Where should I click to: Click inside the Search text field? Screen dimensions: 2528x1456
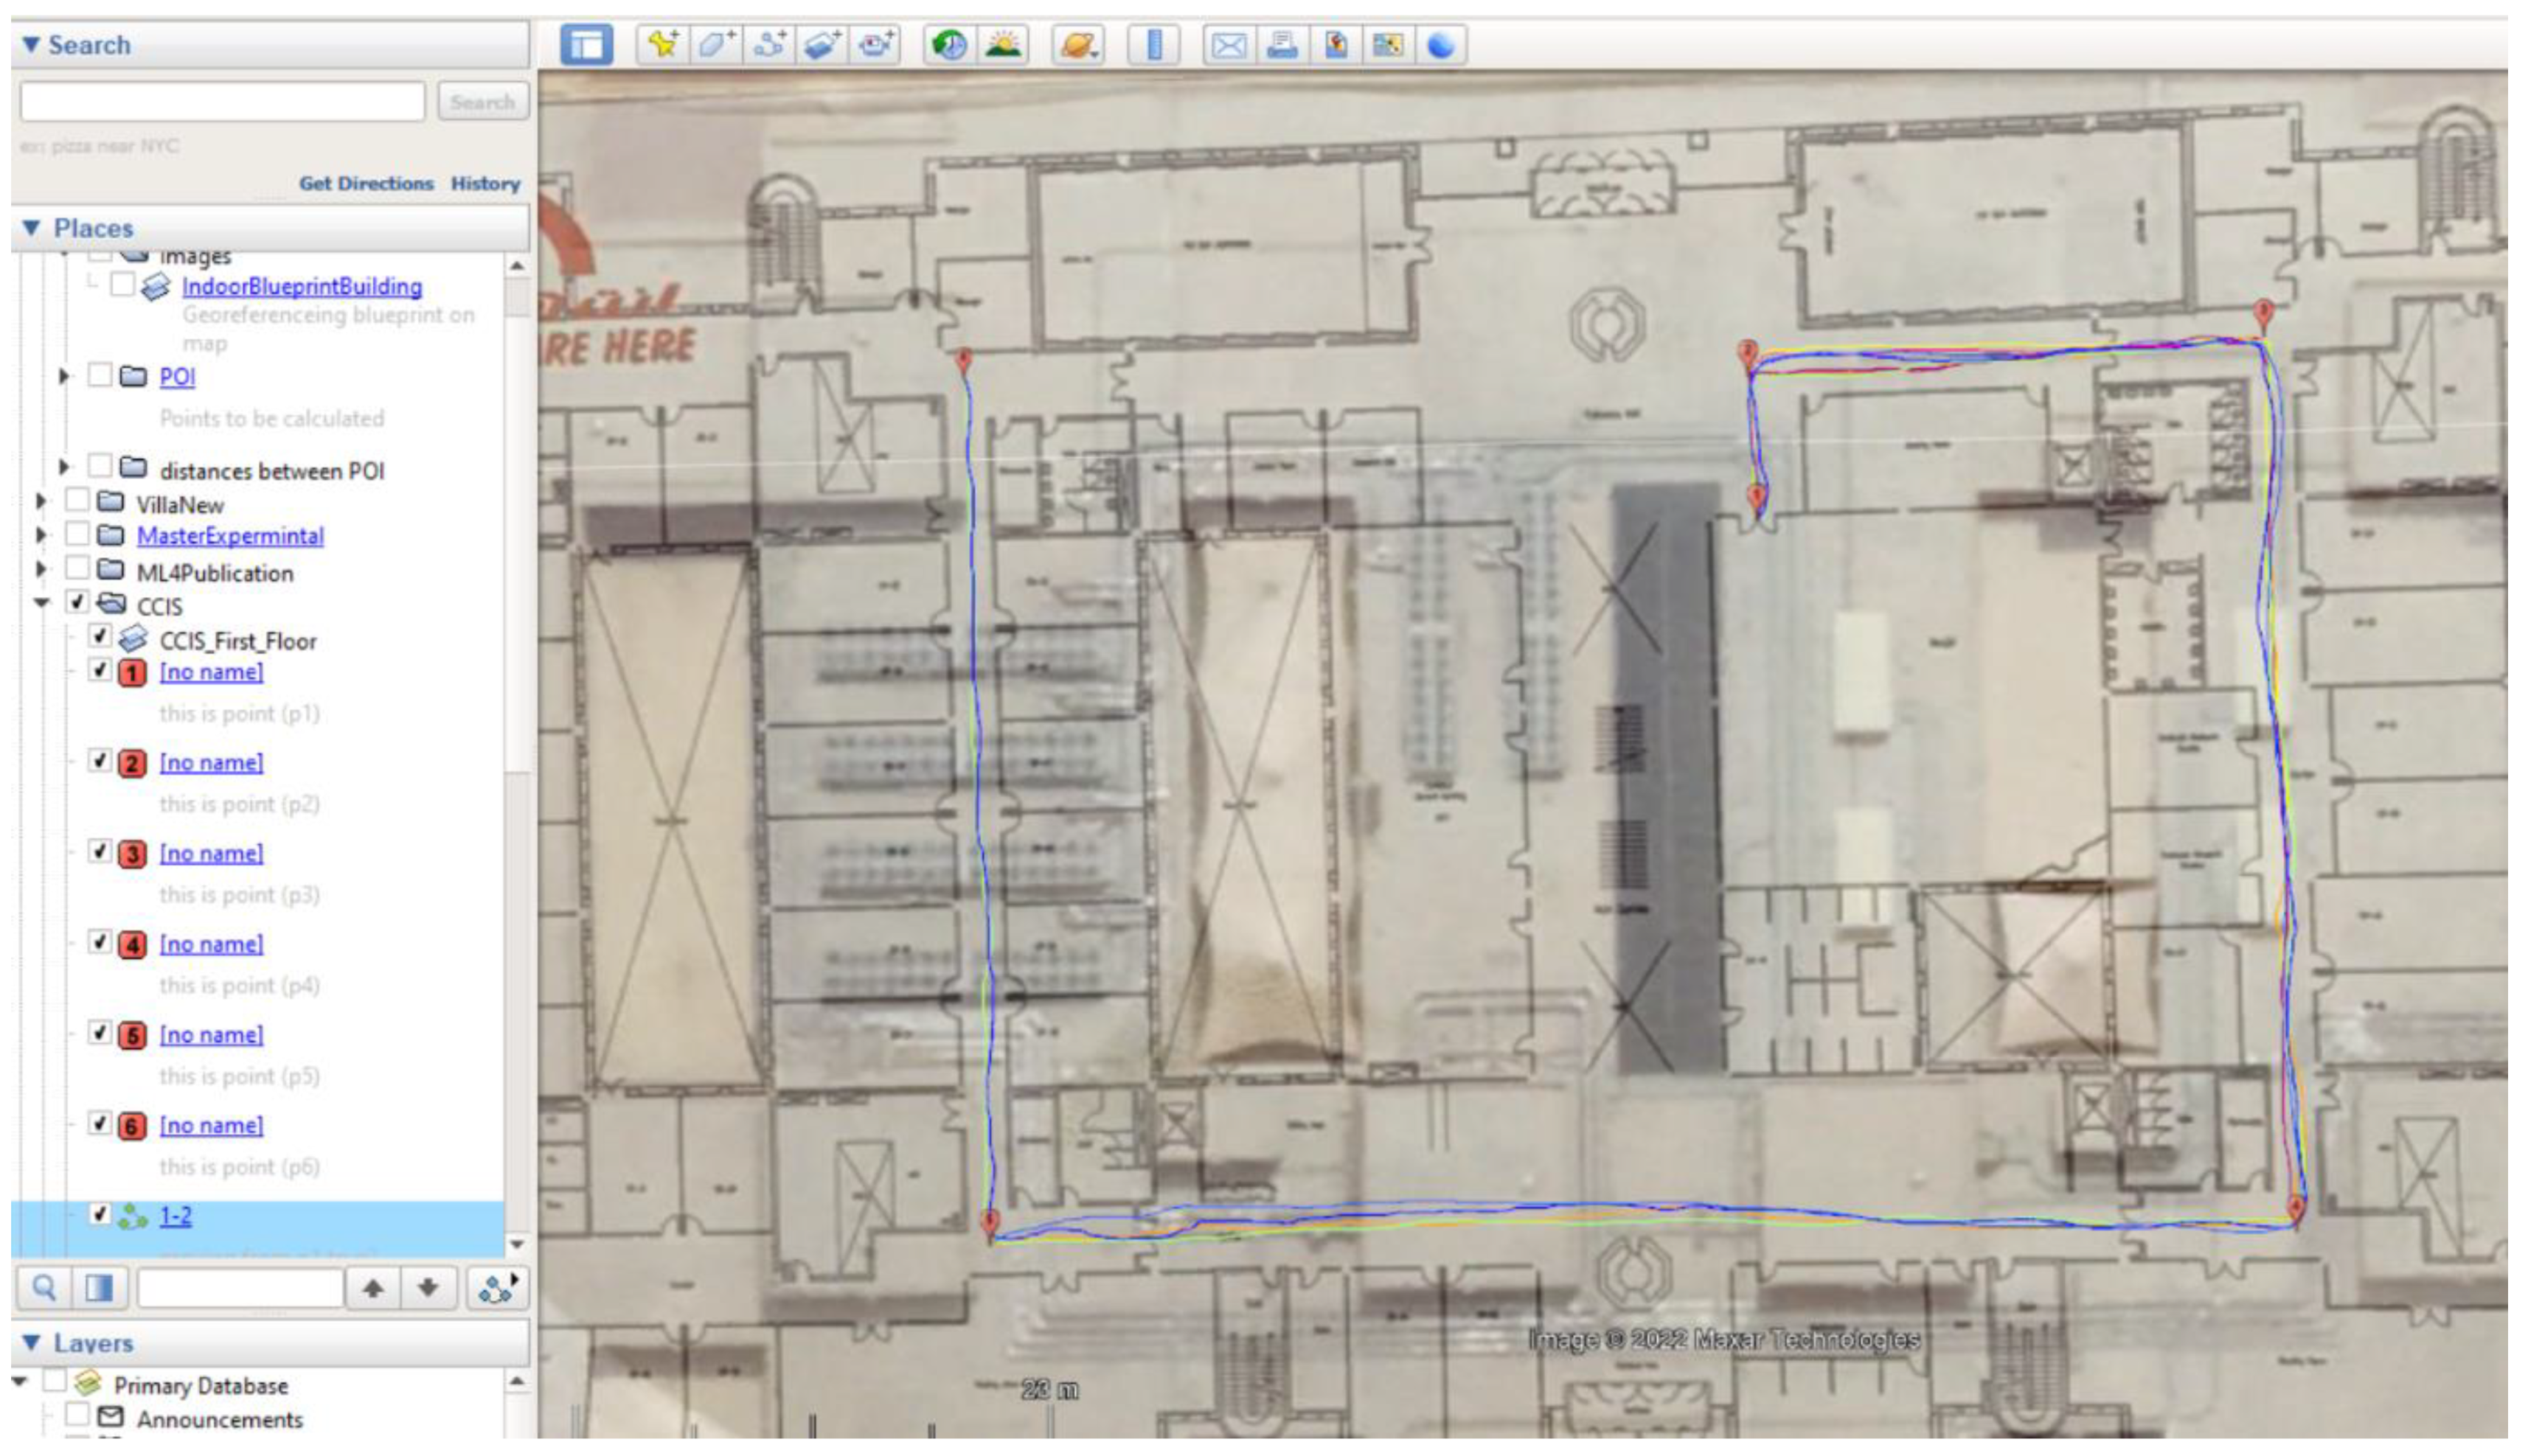coord(222,102)
